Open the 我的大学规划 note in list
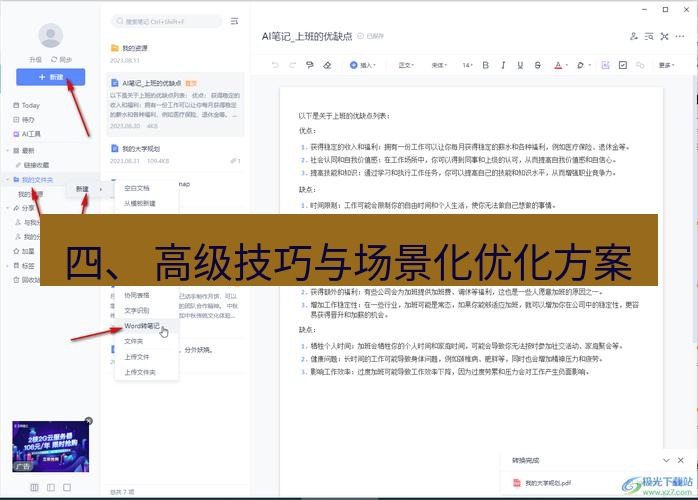The height and width of the screenshot is (500, 698). tap(175, 154)
